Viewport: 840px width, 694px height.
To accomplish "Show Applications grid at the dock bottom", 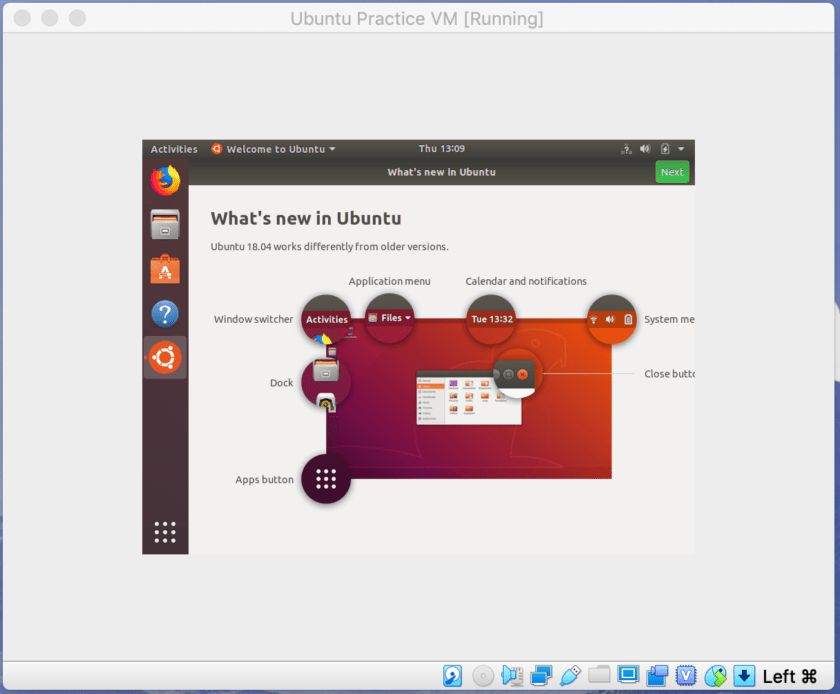I will (x=165, y=532).
